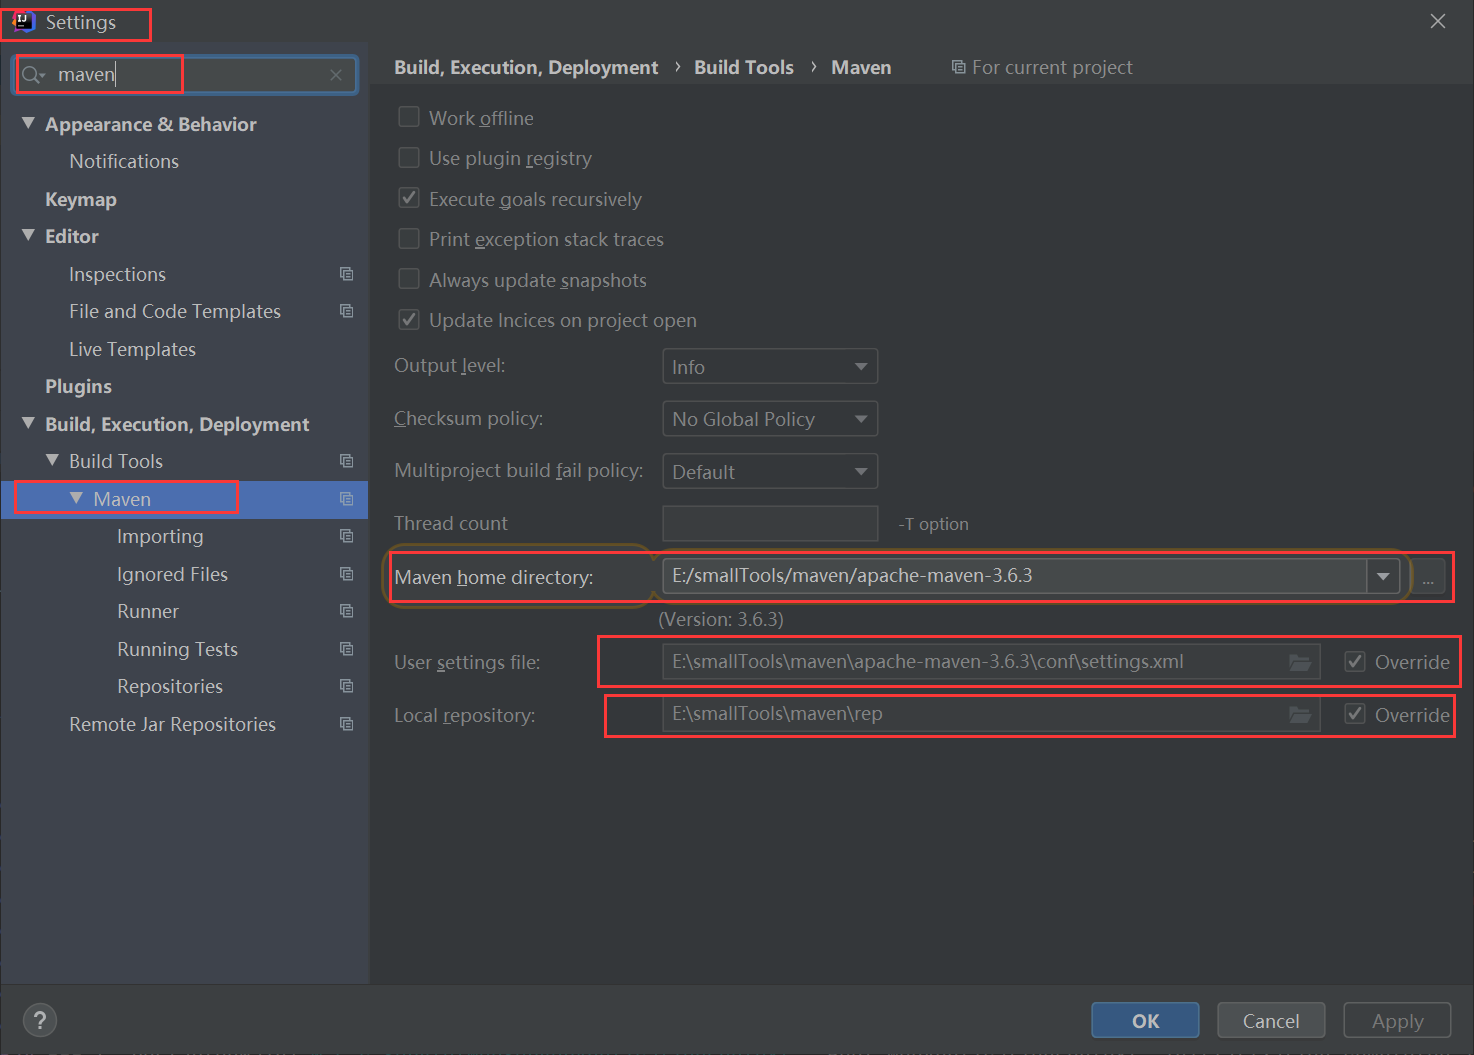1474x1055 pixels.
Task: Open folder picker for User settings file
Action: [x=1299, y=661]
